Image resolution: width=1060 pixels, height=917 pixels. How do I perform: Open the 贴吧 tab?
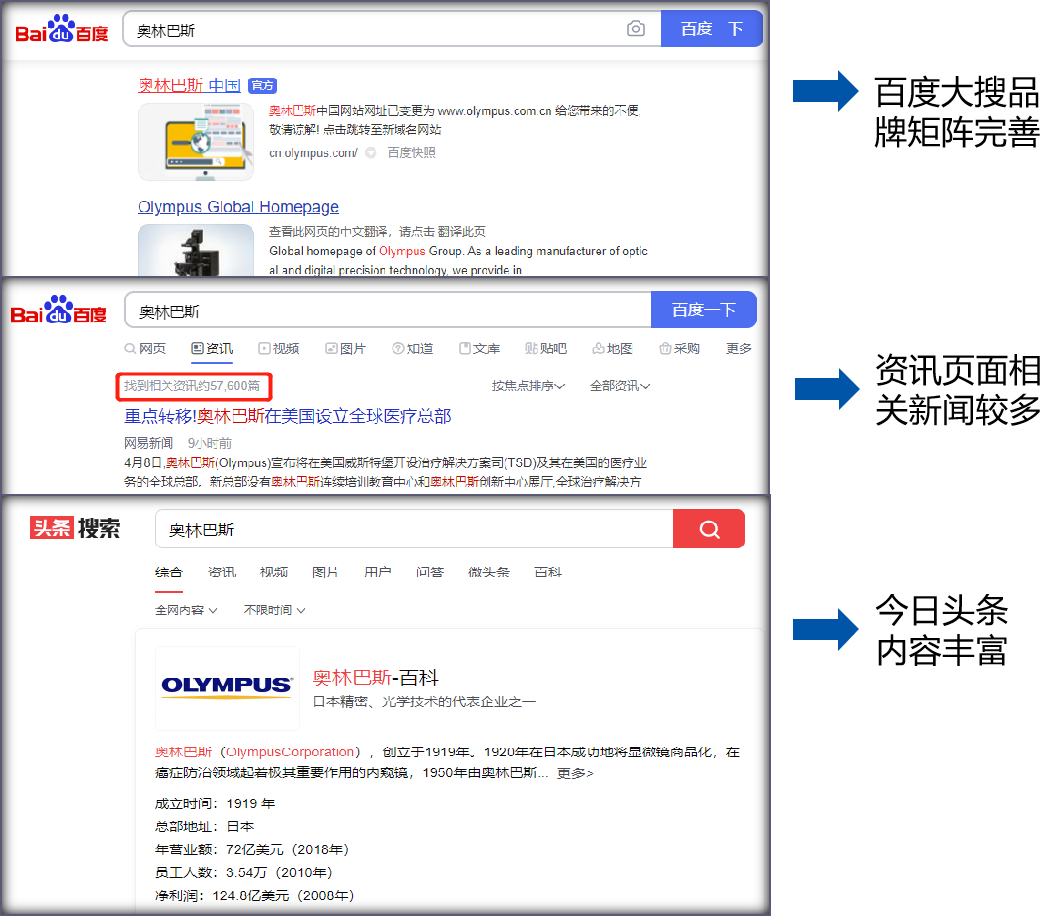tap(546, 349)
